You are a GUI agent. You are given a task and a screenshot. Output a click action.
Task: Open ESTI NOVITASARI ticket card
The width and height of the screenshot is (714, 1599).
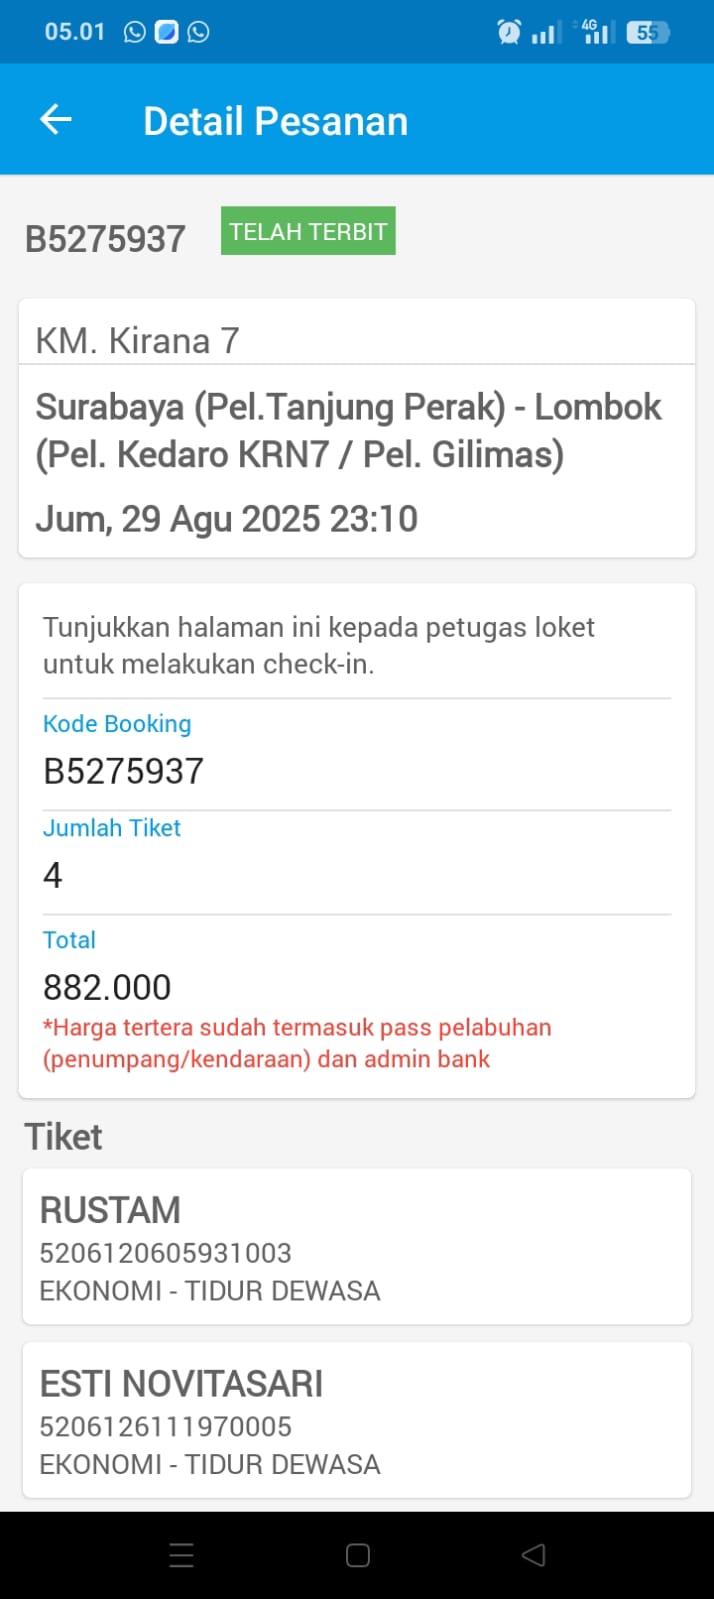(x=356, y=1421)
